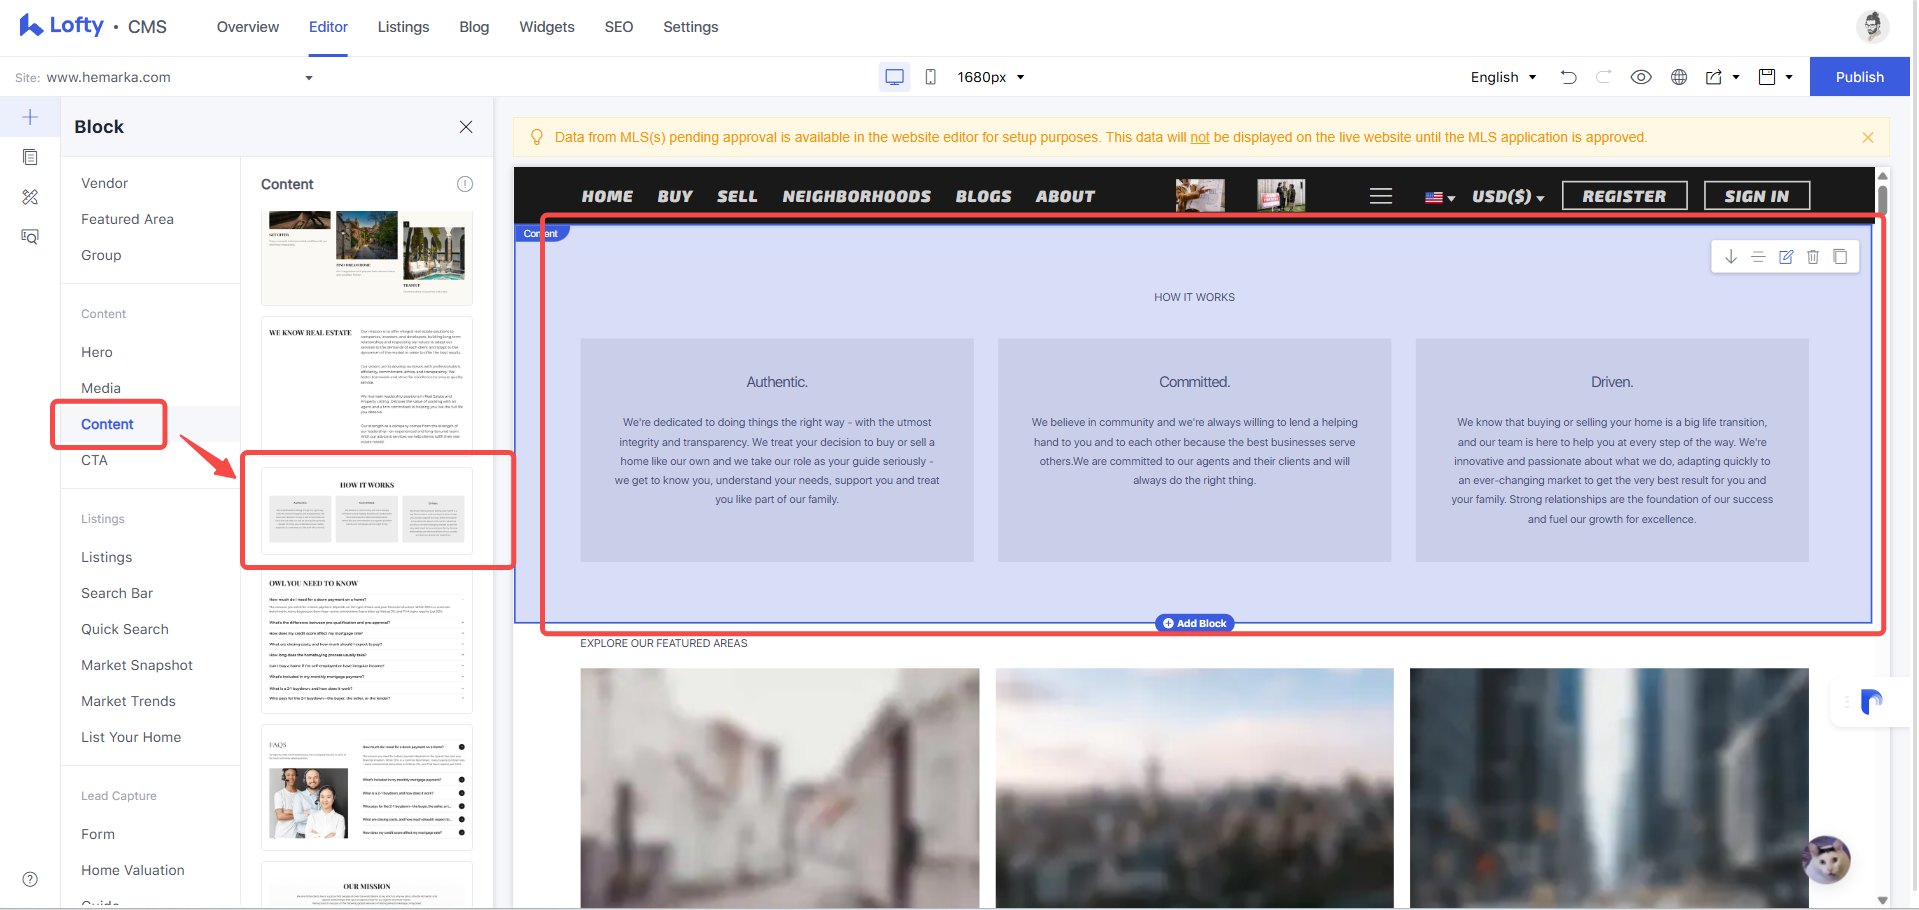This screenshot has height=910, width=1919.
Task: Expand the share options arrow
Action: pos(1736,77)
